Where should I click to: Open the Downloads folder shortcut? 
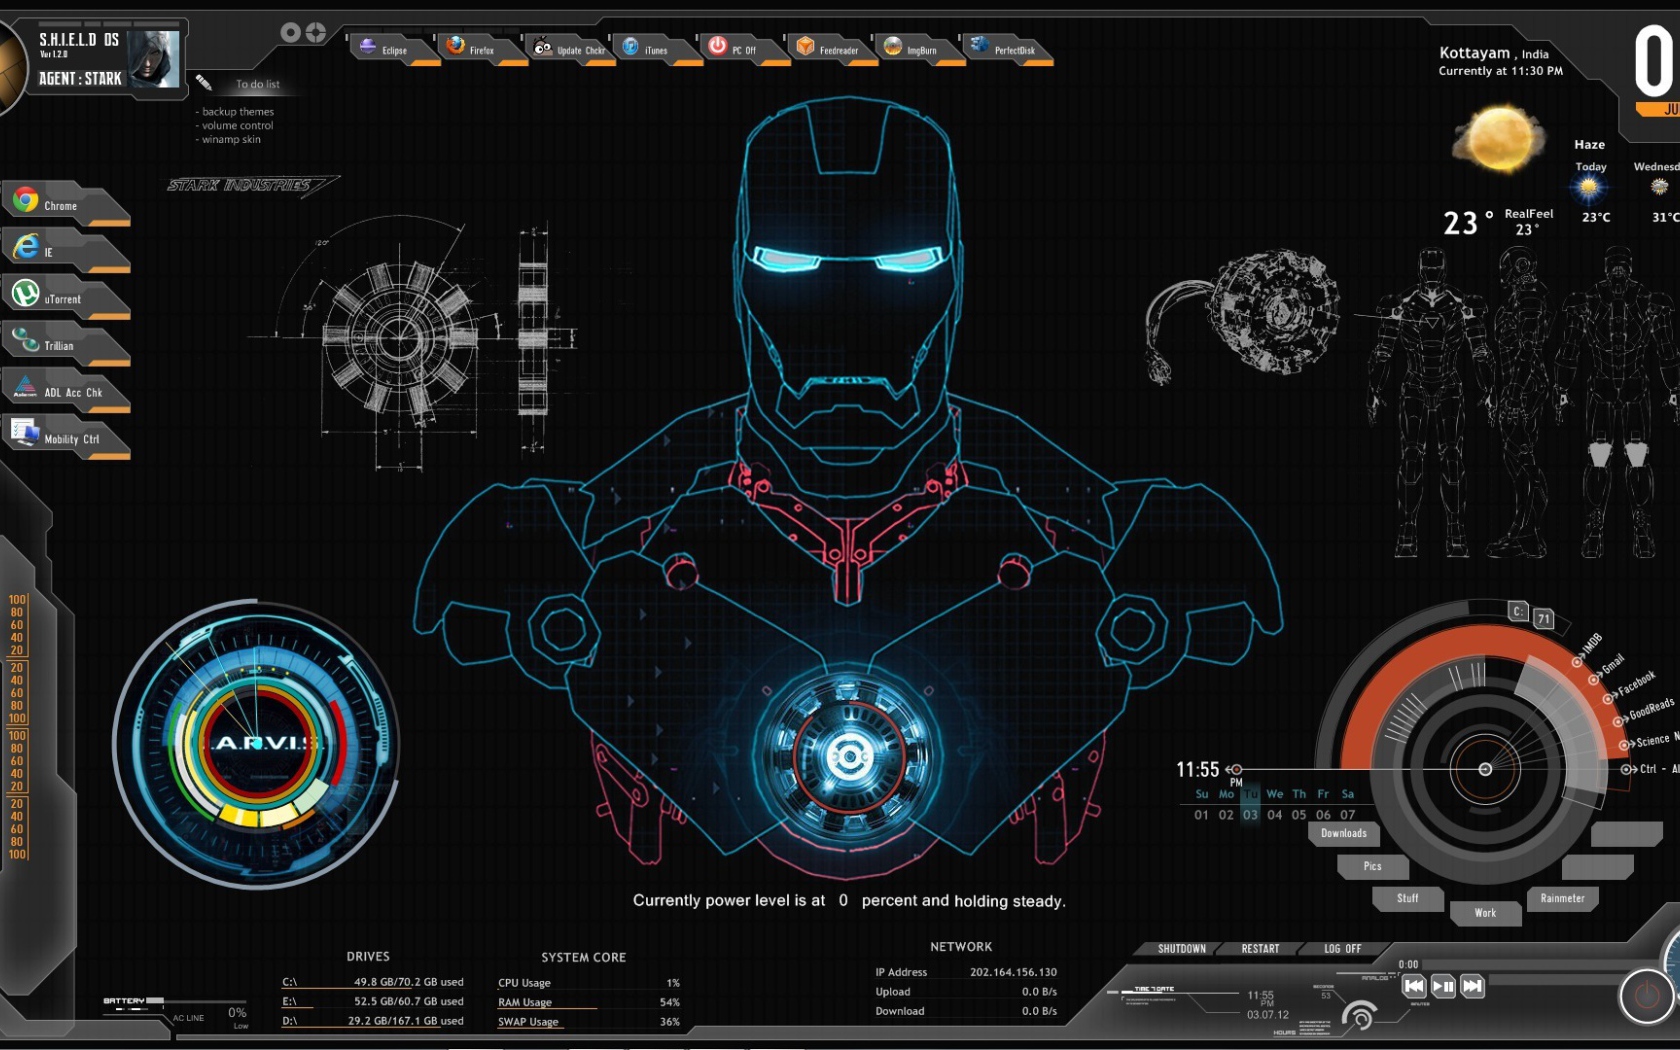point(1343,833)
